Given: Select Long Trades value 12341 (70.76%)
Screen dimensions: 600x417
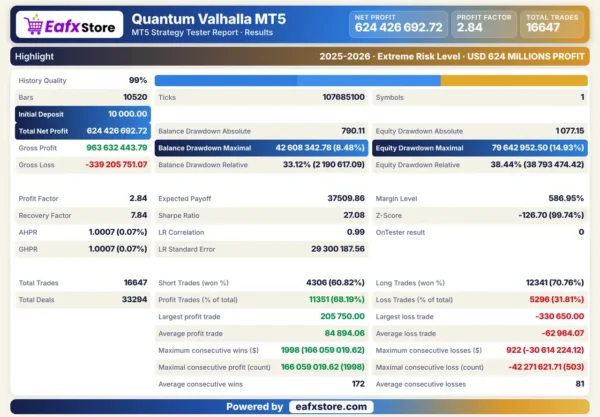Looking at the screenshot, I should tap(555, 282).
